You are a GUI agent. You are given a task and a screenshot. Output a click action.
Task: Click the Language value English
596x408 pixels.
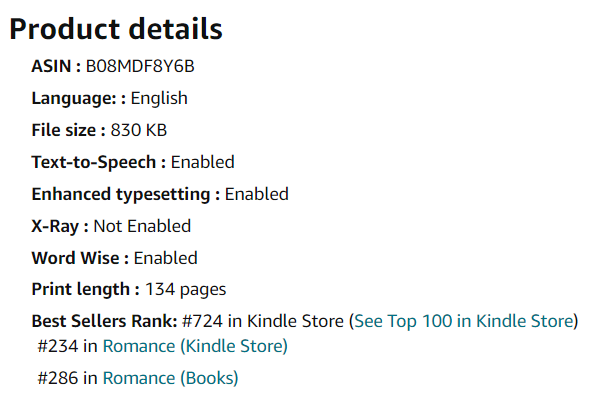(159, 99)
